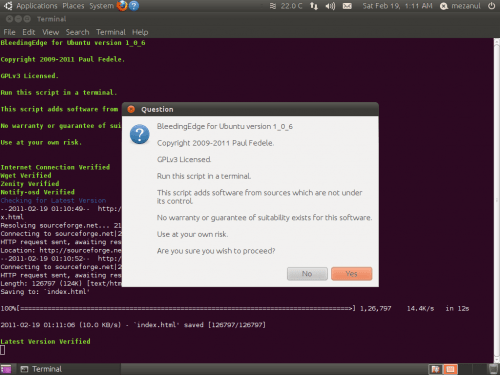This screenshot has width=500, height=375.
Task: Launch Firefox from the top panel
Action: [x=122, y=6]
